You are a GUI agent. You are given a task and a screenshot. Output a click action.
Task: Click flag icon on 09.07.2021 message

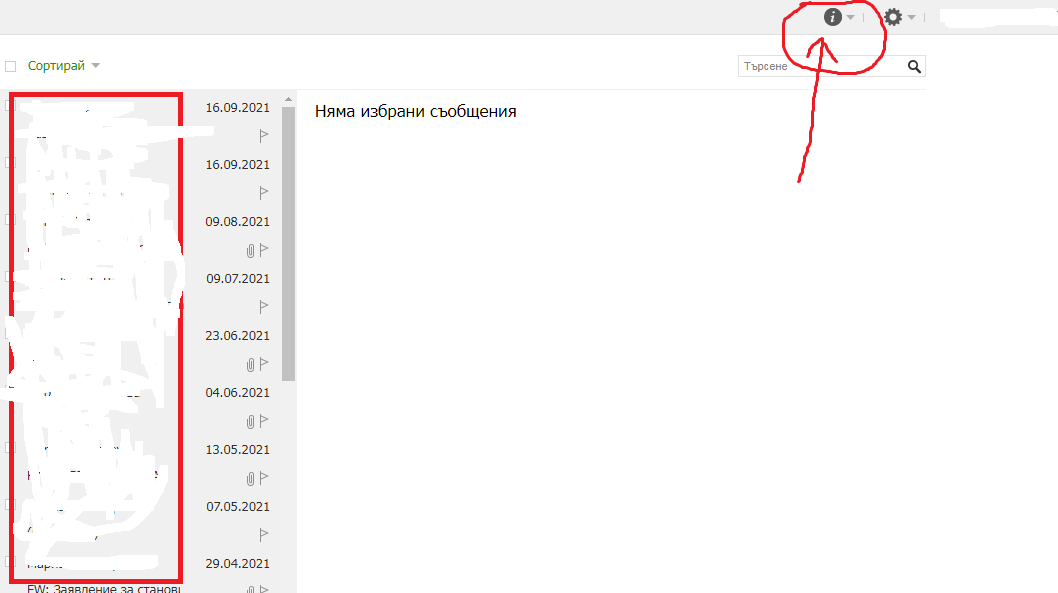tap(264, 307)
